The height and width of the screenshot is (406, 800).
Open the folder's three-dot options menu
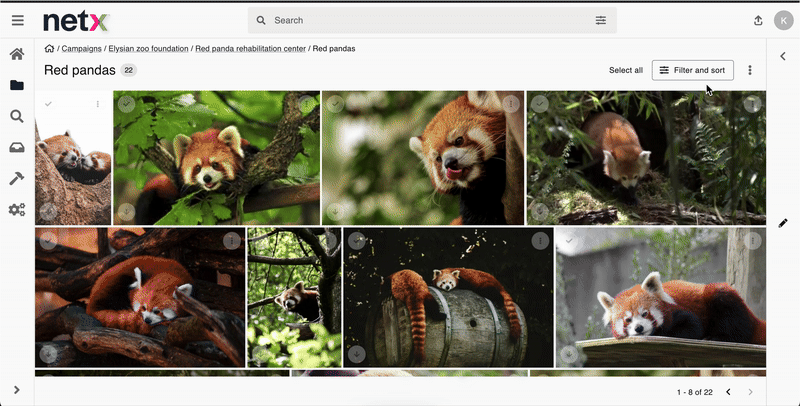coord(750,70)
